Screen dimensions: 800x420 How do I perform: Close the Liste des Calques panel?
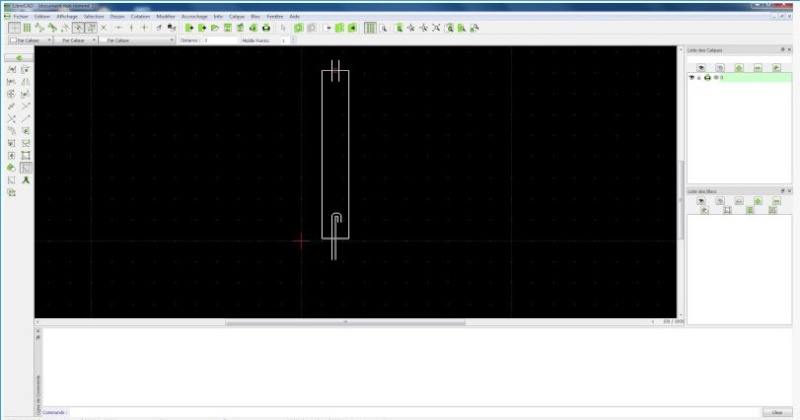coord(789,50)
